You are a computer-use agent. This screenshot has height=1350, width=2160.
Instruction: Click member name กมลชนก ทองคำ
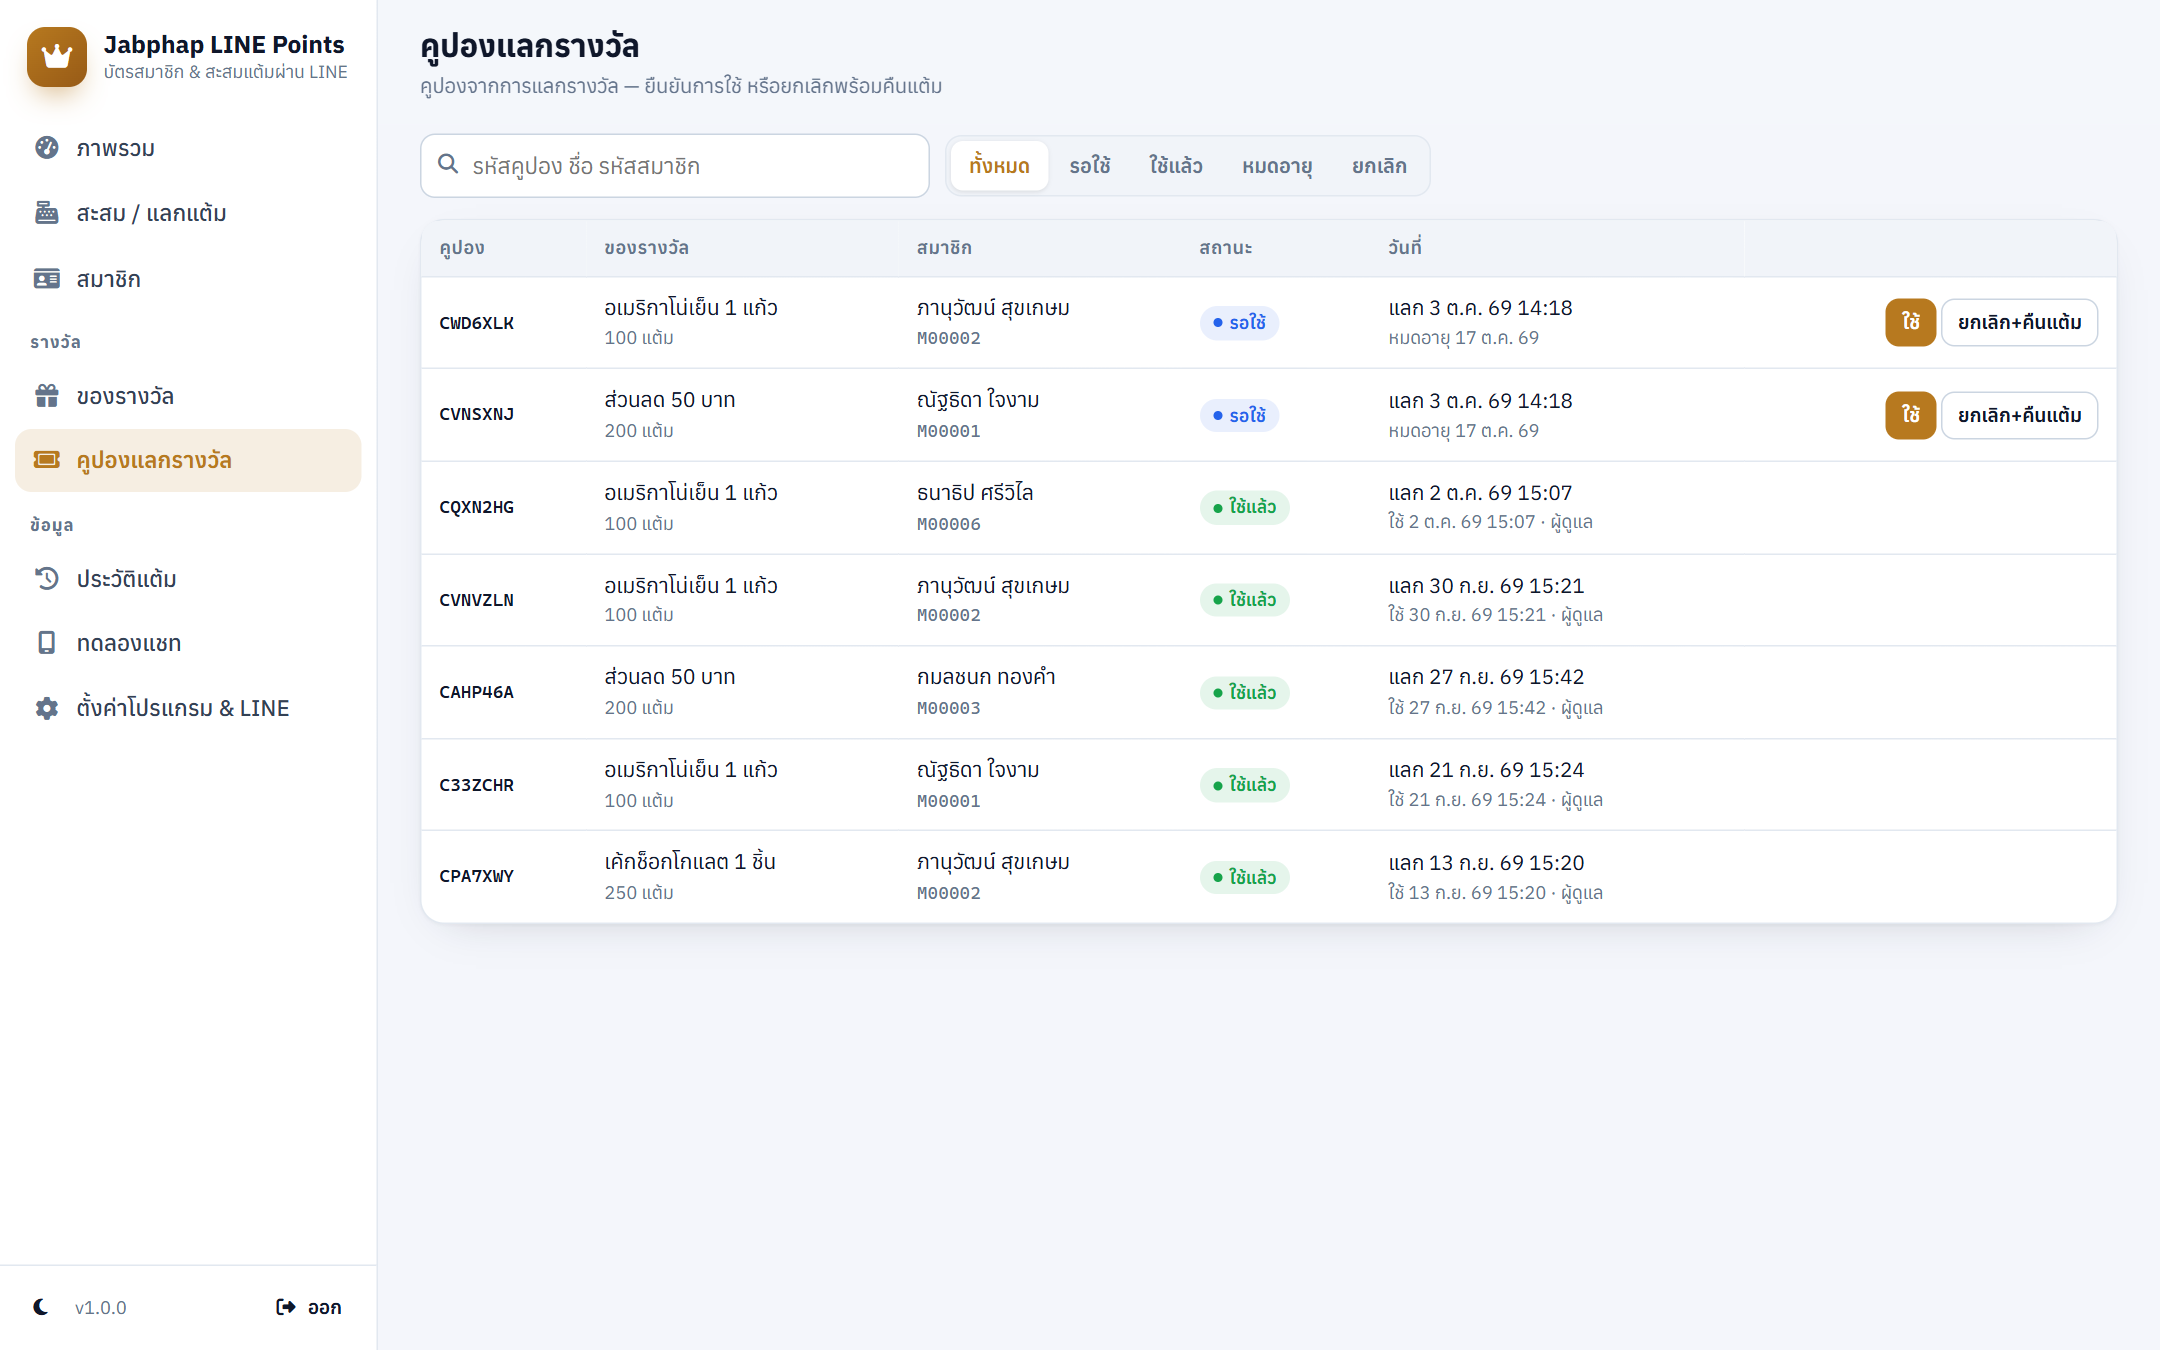tap(986, 677)
